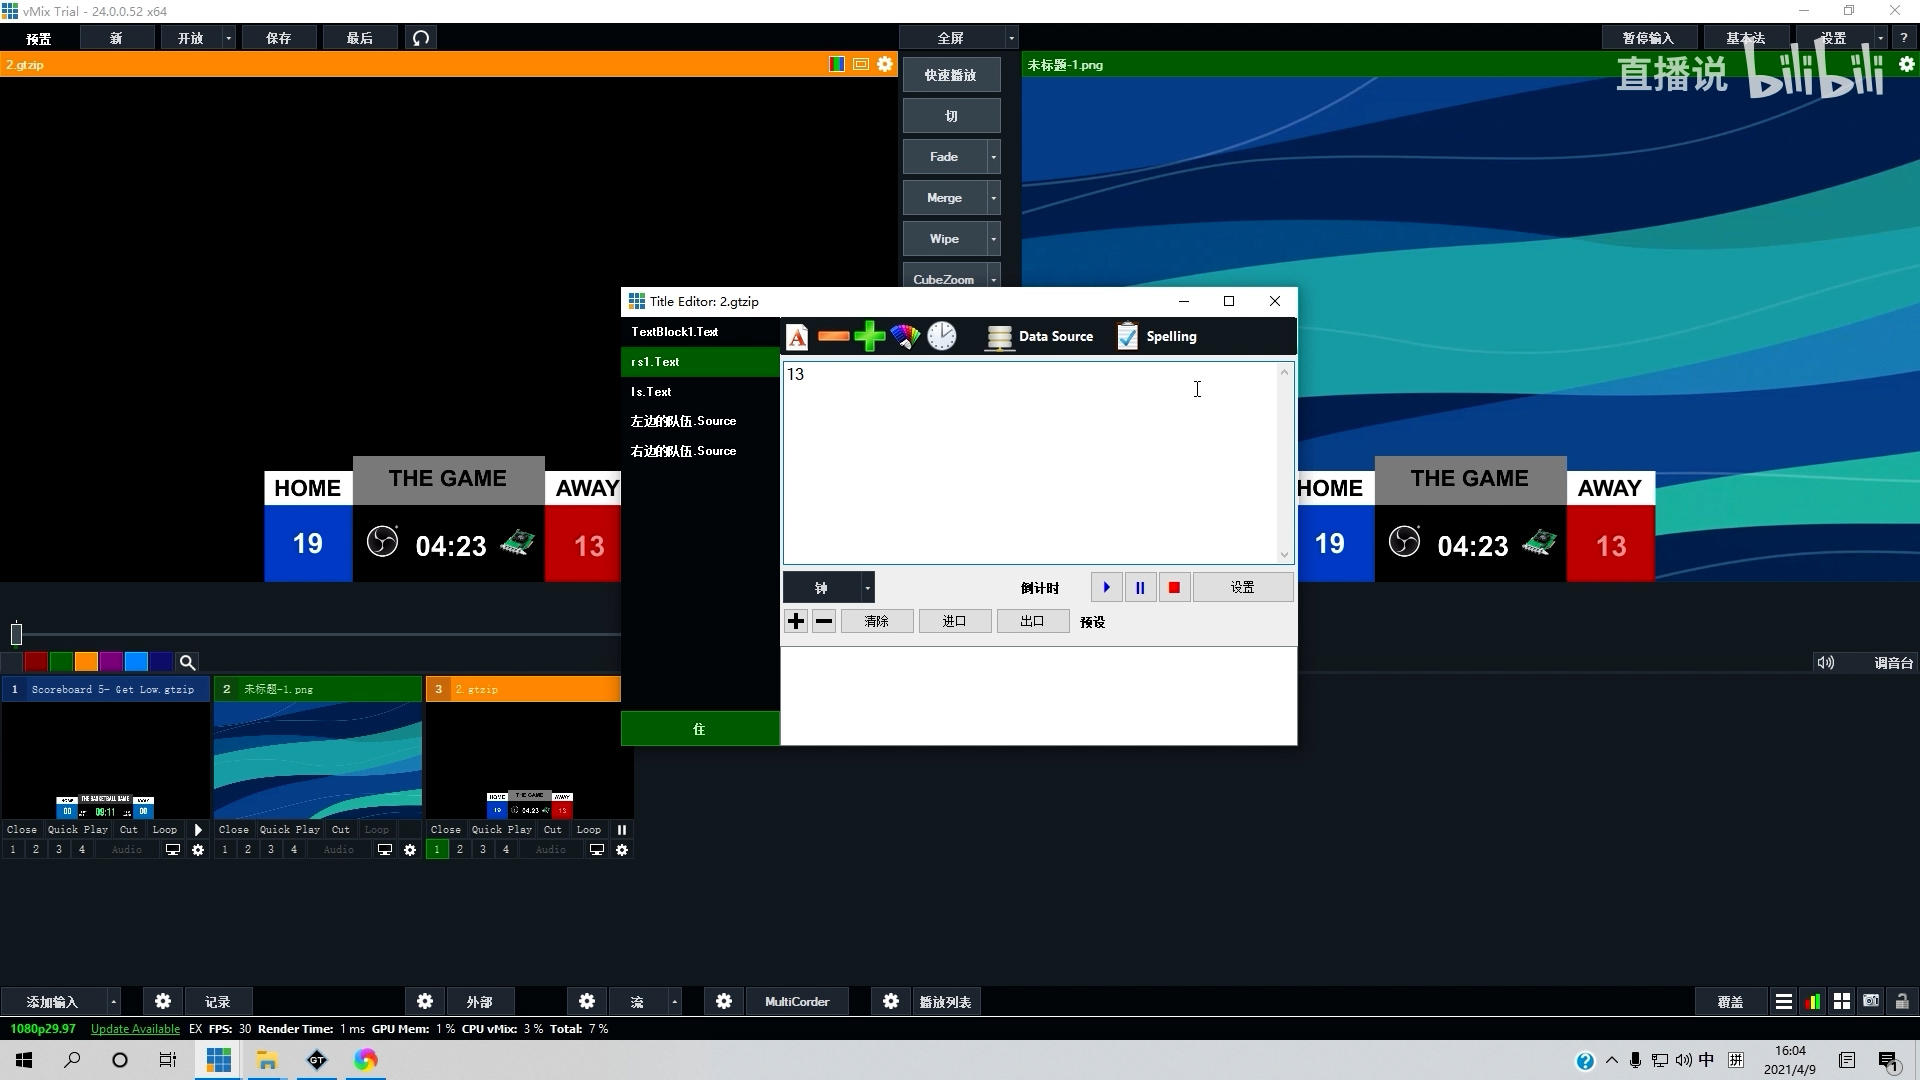Pause playback on input 3 2.gtzip
Screen dimensions: 1920x1080
pos(622,830)
